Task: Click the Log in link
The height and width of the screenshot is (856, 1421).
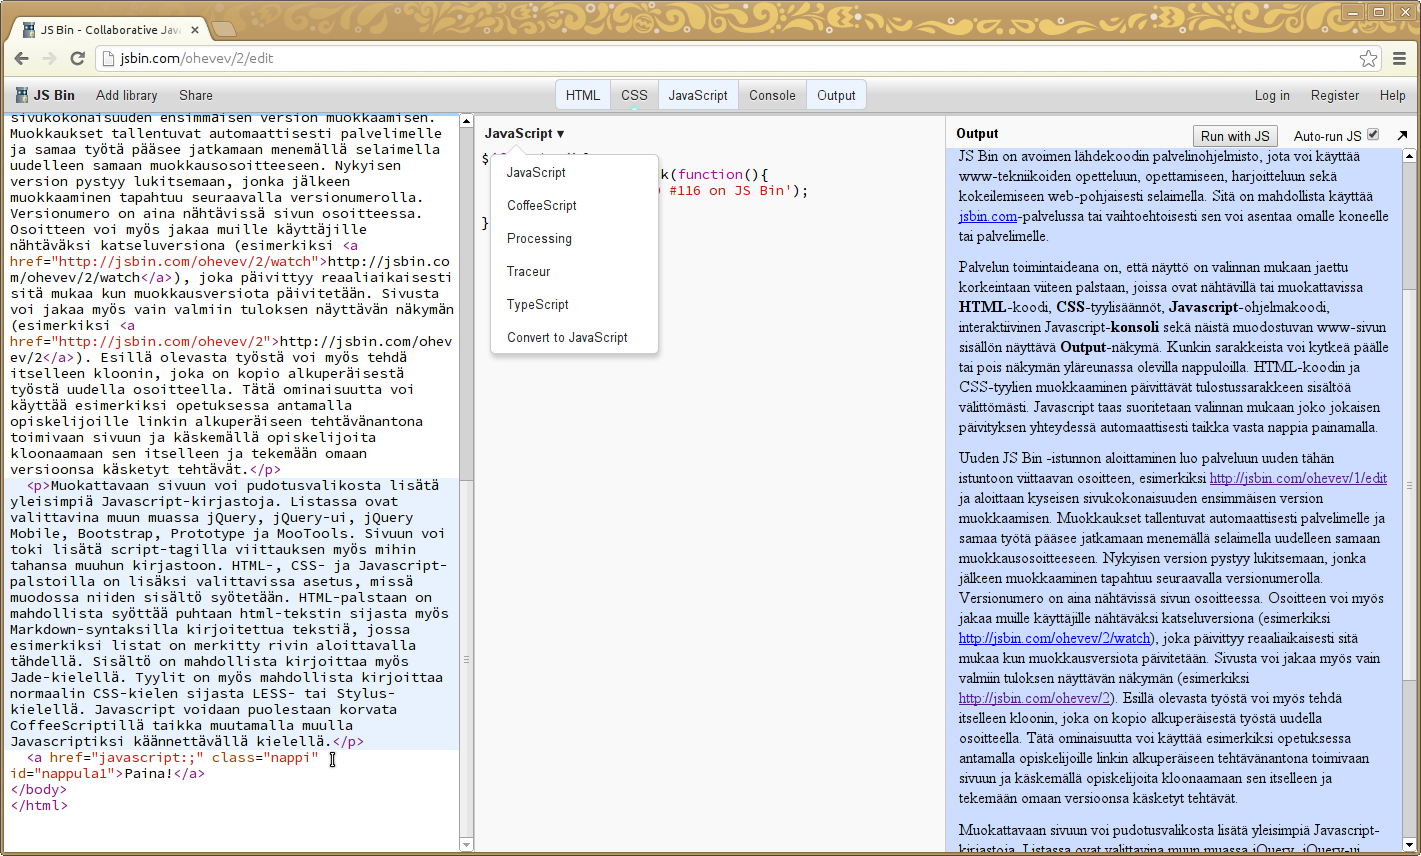Action: [1272, 95]
